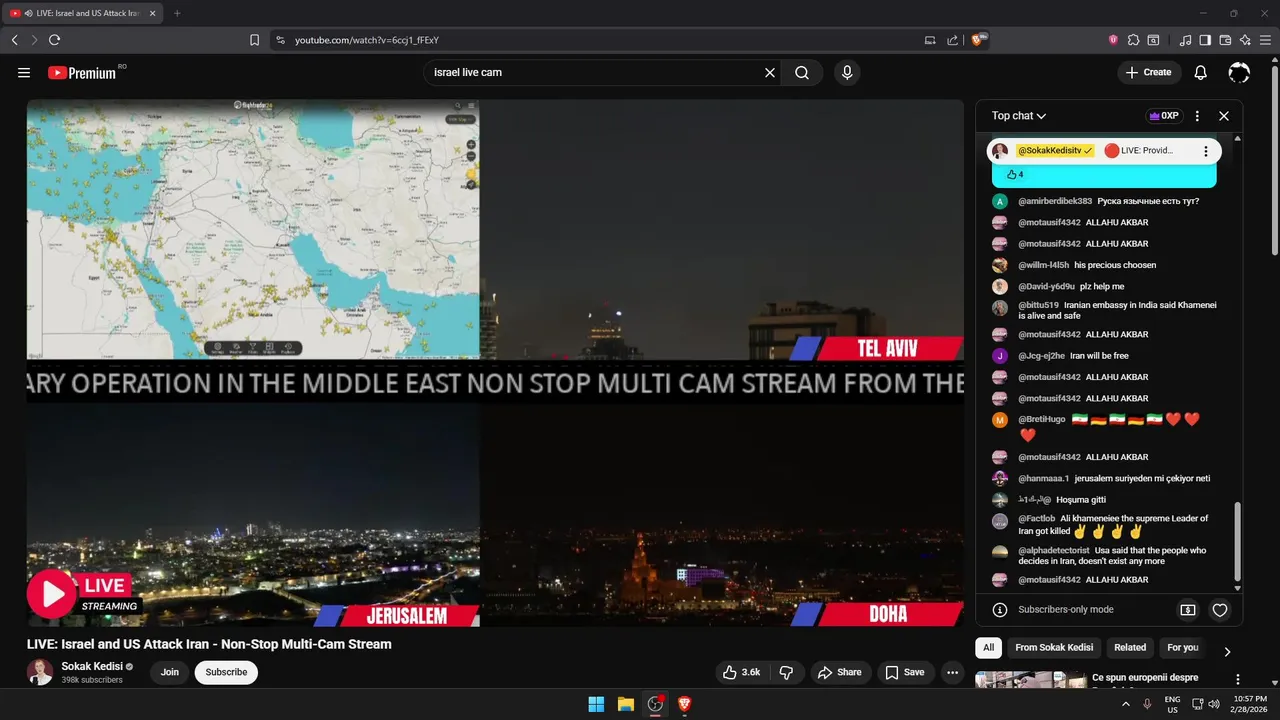The image size is (1280, 720).
Task: Open the browser extensions puzzle icon
Action: pos(1133,40)
